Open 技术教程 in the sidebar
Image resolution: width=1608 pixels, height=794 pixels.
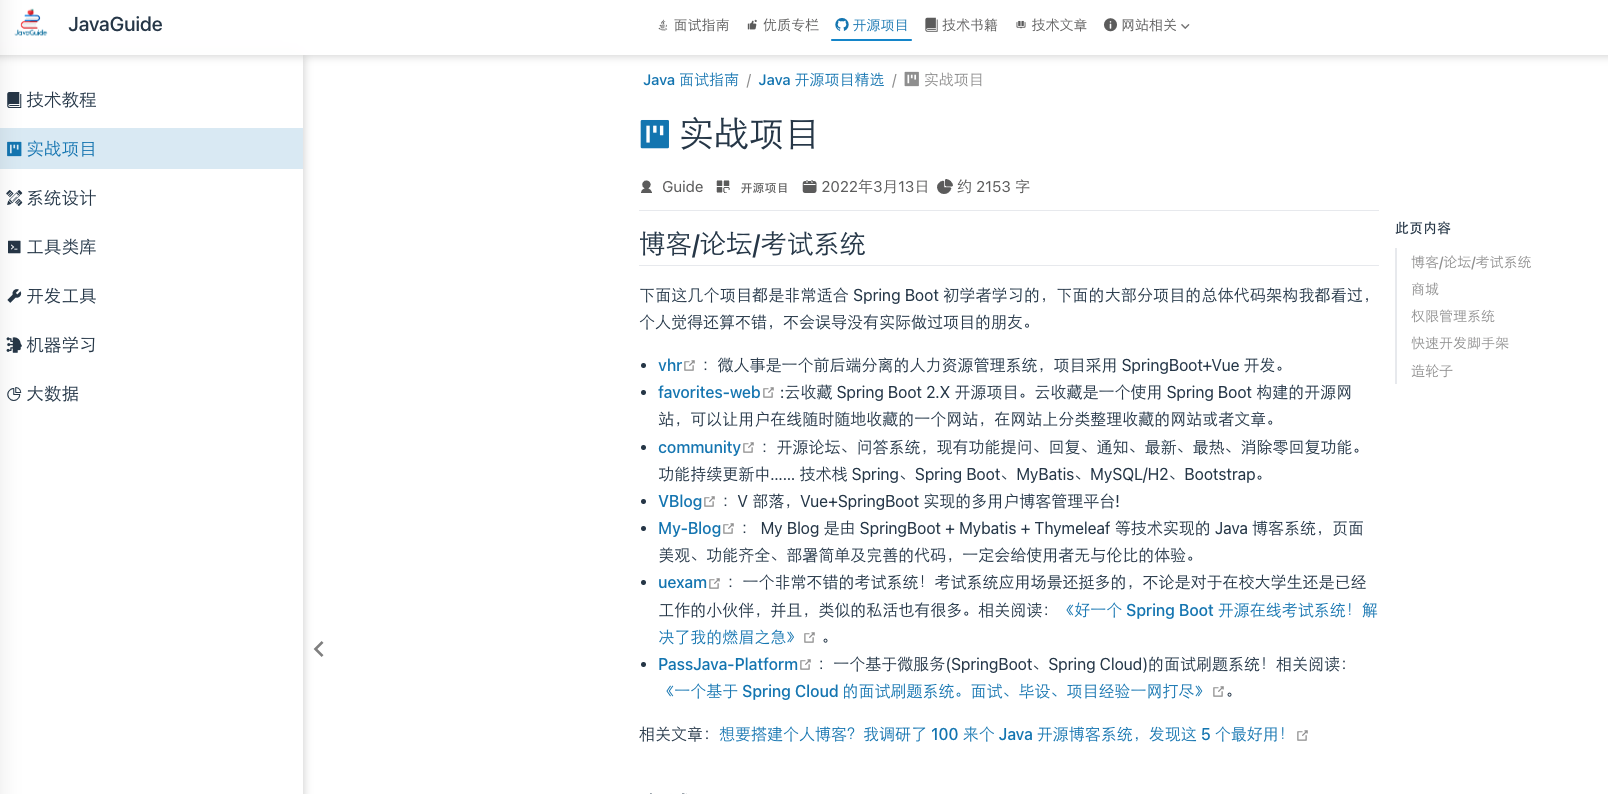151,100
